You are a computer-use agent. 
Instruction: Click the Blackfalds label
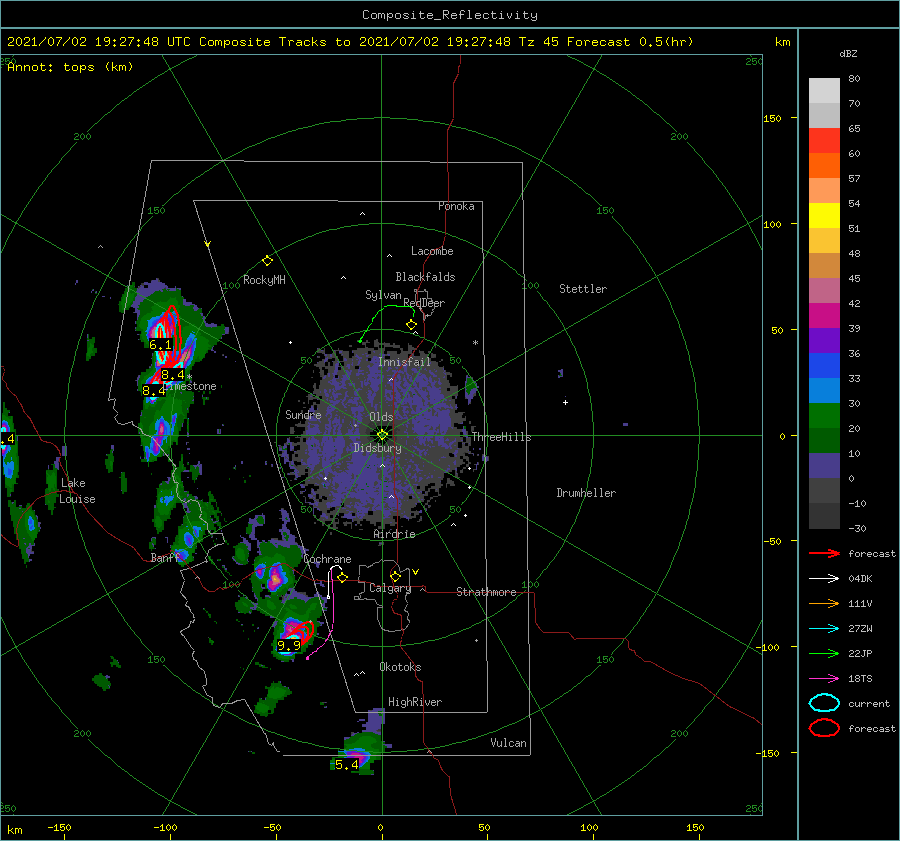[x=425, y=277]
